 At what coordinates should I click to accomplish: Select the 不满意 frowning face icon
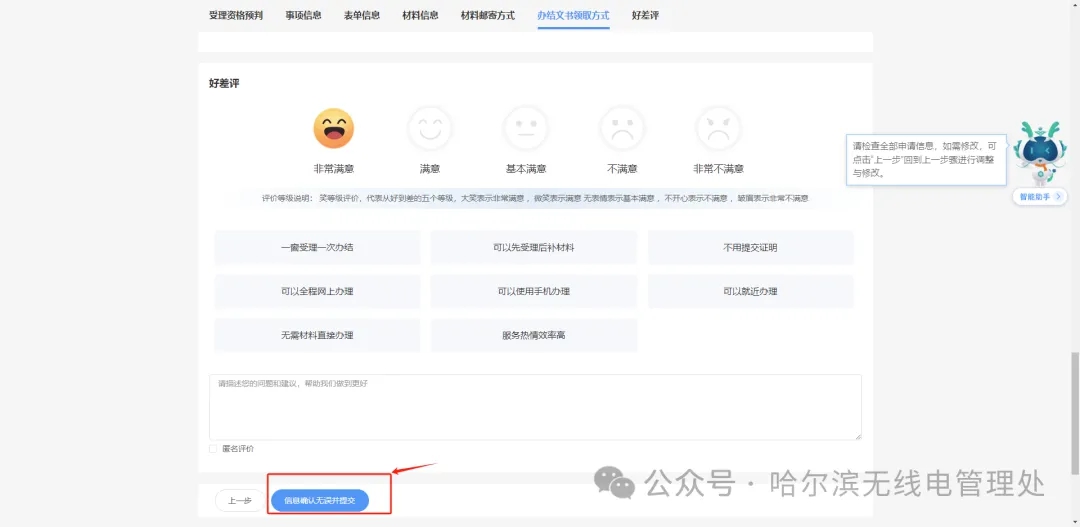pos(622,129)
